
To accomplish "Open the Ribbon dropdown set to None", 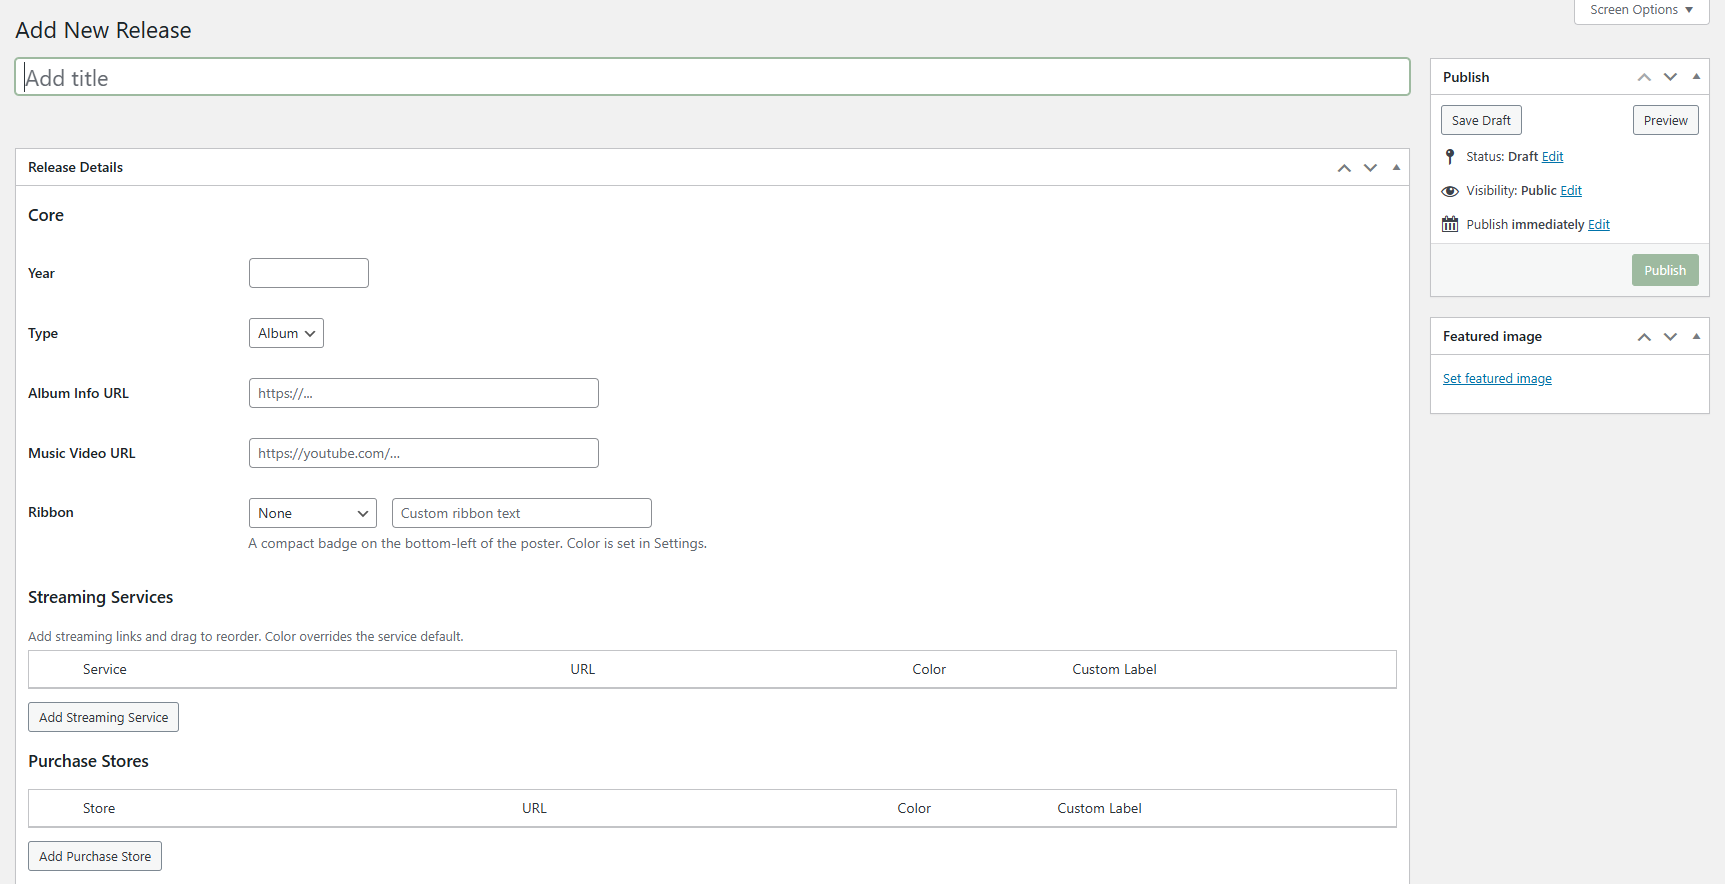I will click(x=312, y=513).
